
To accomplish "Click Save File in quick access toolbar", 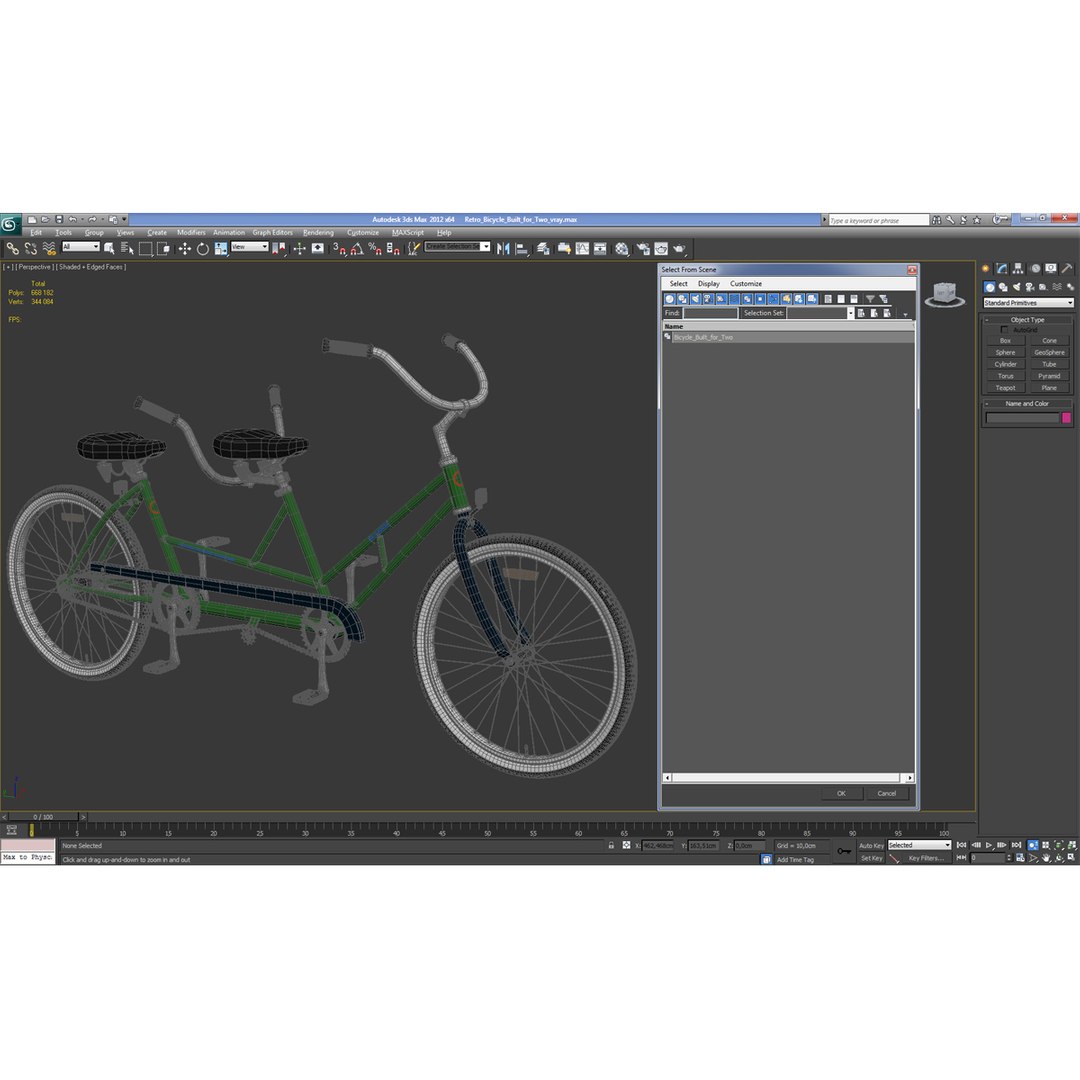I will [x=59, y=220].
